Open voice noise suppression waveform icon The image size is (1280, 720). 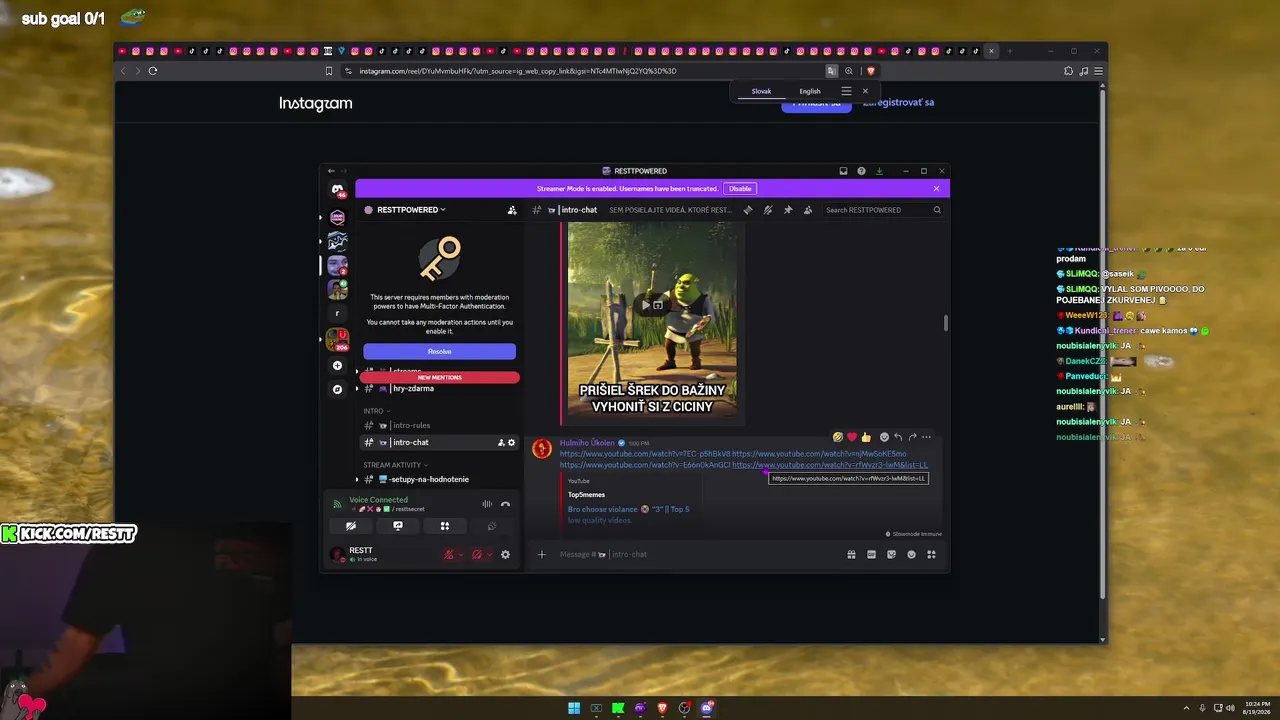click(487, 504)
